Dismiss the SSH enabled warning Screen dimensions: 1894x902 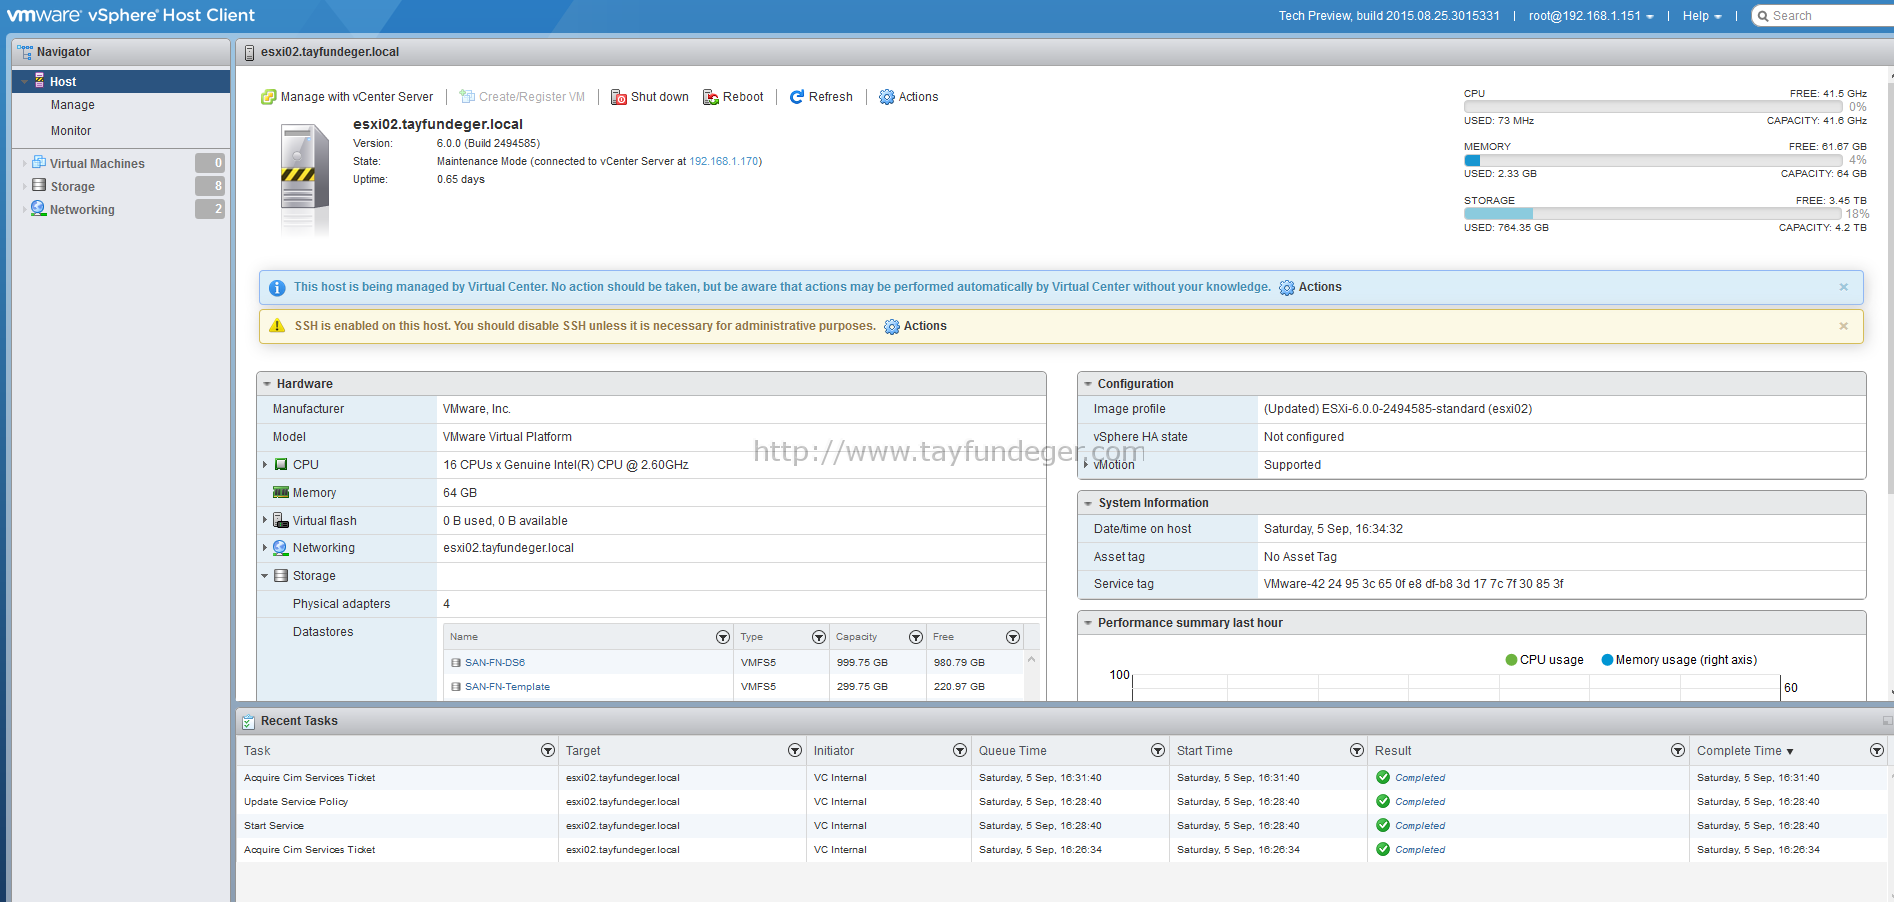click(x=1844, y=326)
